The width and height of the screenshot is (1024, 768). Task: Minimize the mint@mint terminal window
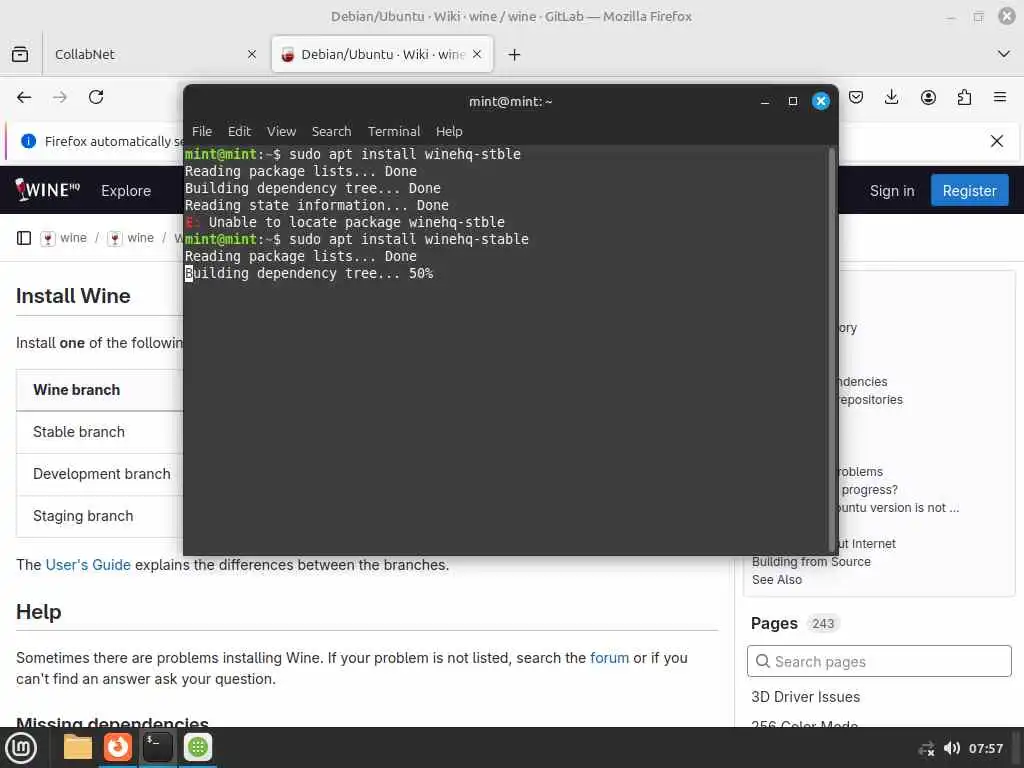(765, 101)
